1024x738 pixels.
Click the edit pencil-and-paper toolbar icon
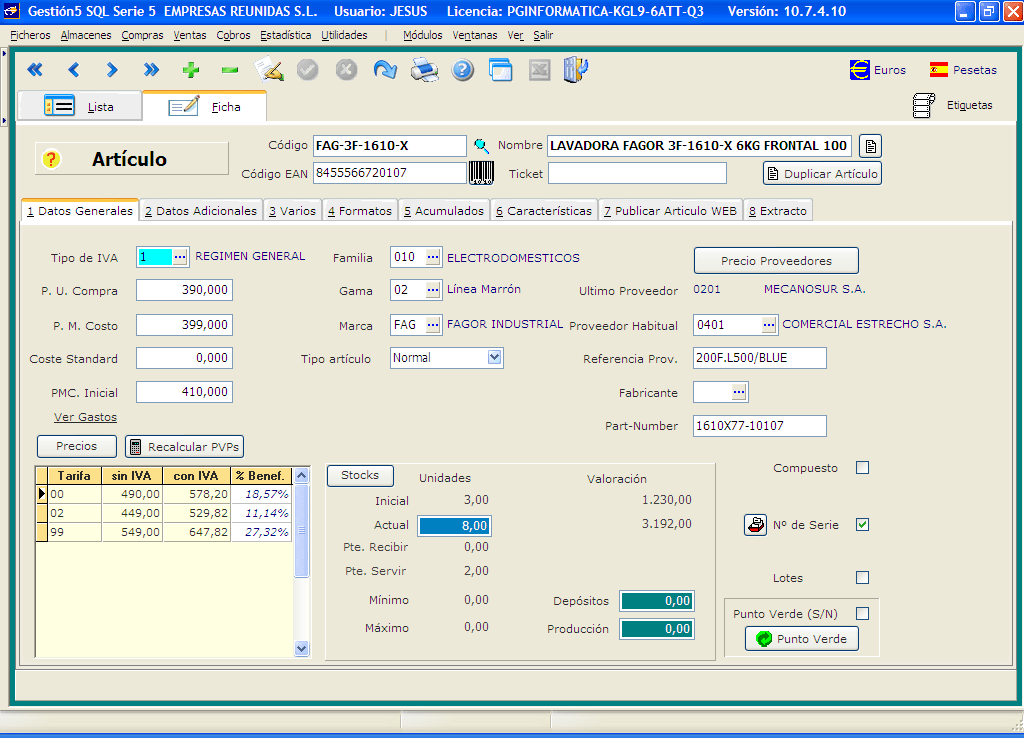click(269, 70)
